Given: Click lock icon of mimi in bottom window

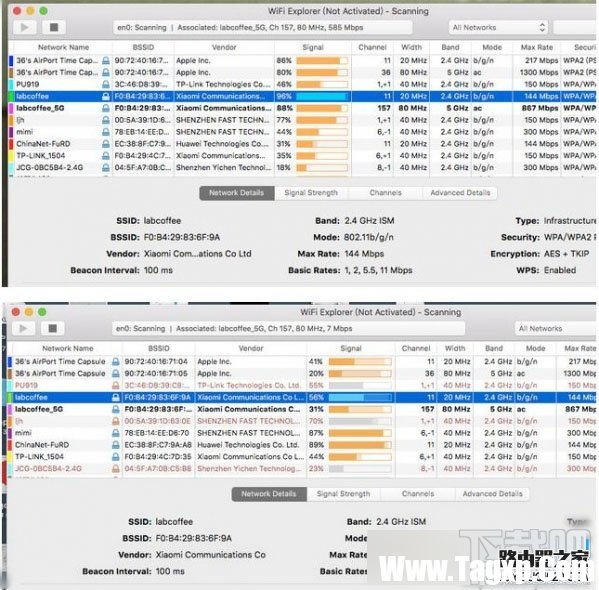Looking at the screenshot, I should 115,433.
